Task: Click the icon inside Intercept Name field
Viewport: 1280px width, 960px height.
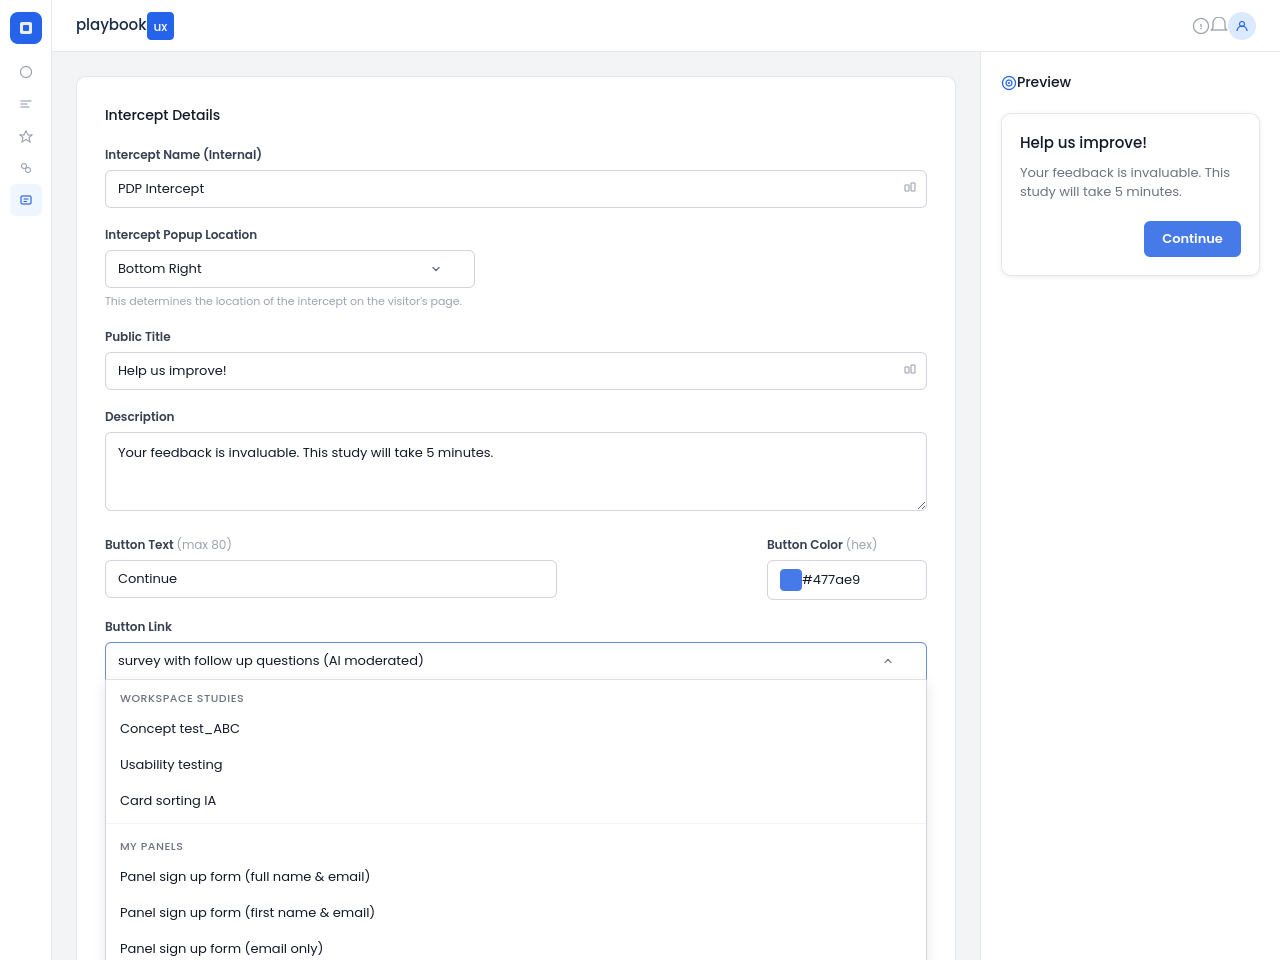Action: (909, 188)
